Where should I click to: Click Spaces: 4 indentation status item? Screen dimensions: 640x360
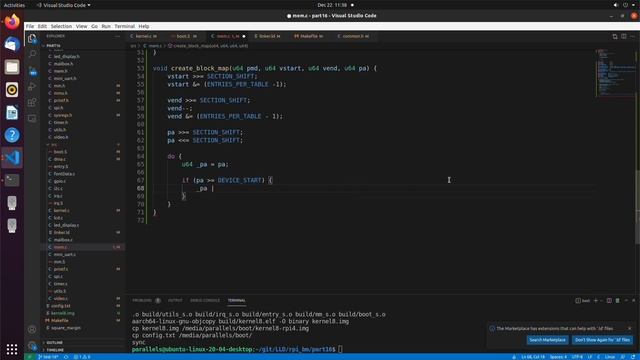(558, 357)
